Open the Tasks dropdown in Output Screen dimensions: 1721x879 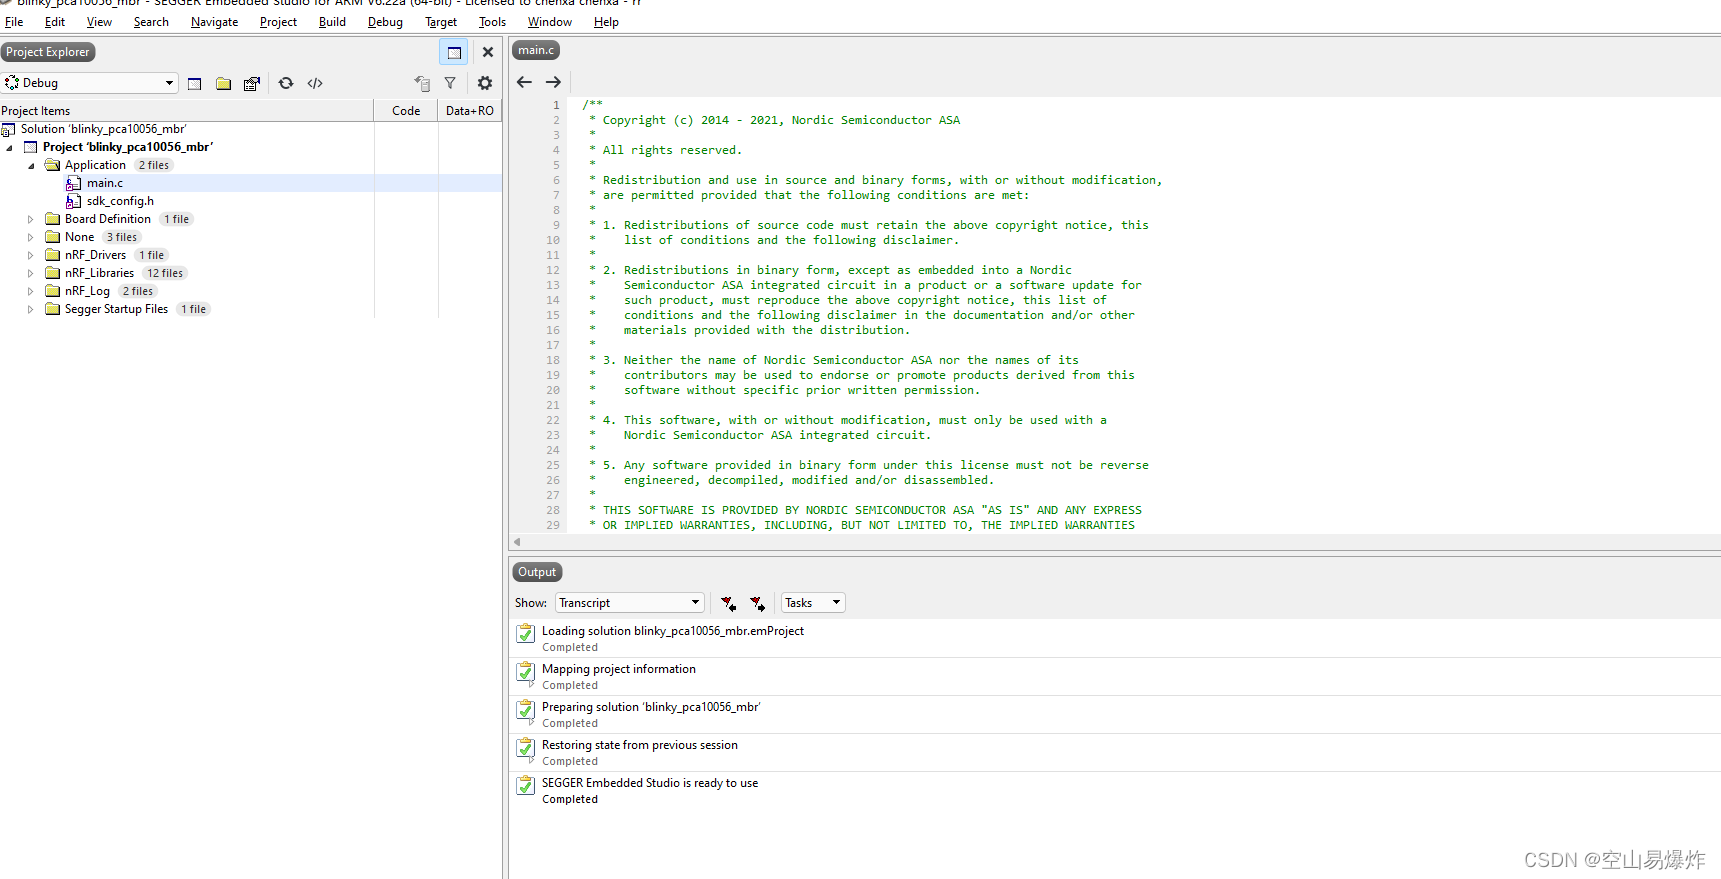[x=813, y=603]
